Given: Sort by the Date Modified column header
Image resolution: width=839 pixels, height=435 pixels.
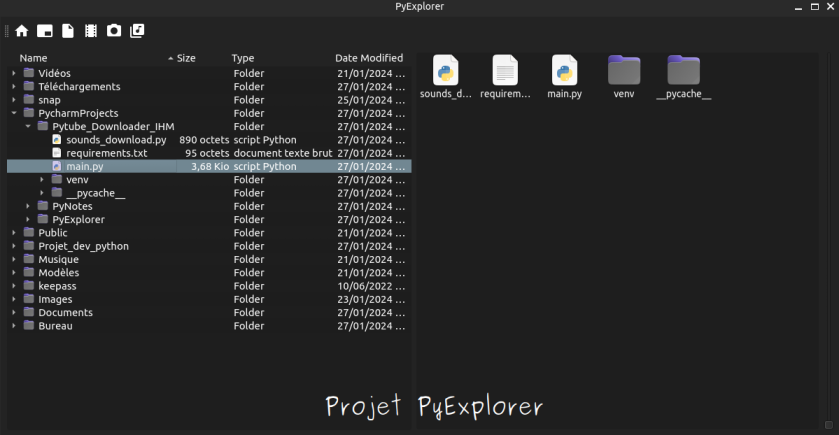Looking at the screenshot, I should [x=368, y=58].
